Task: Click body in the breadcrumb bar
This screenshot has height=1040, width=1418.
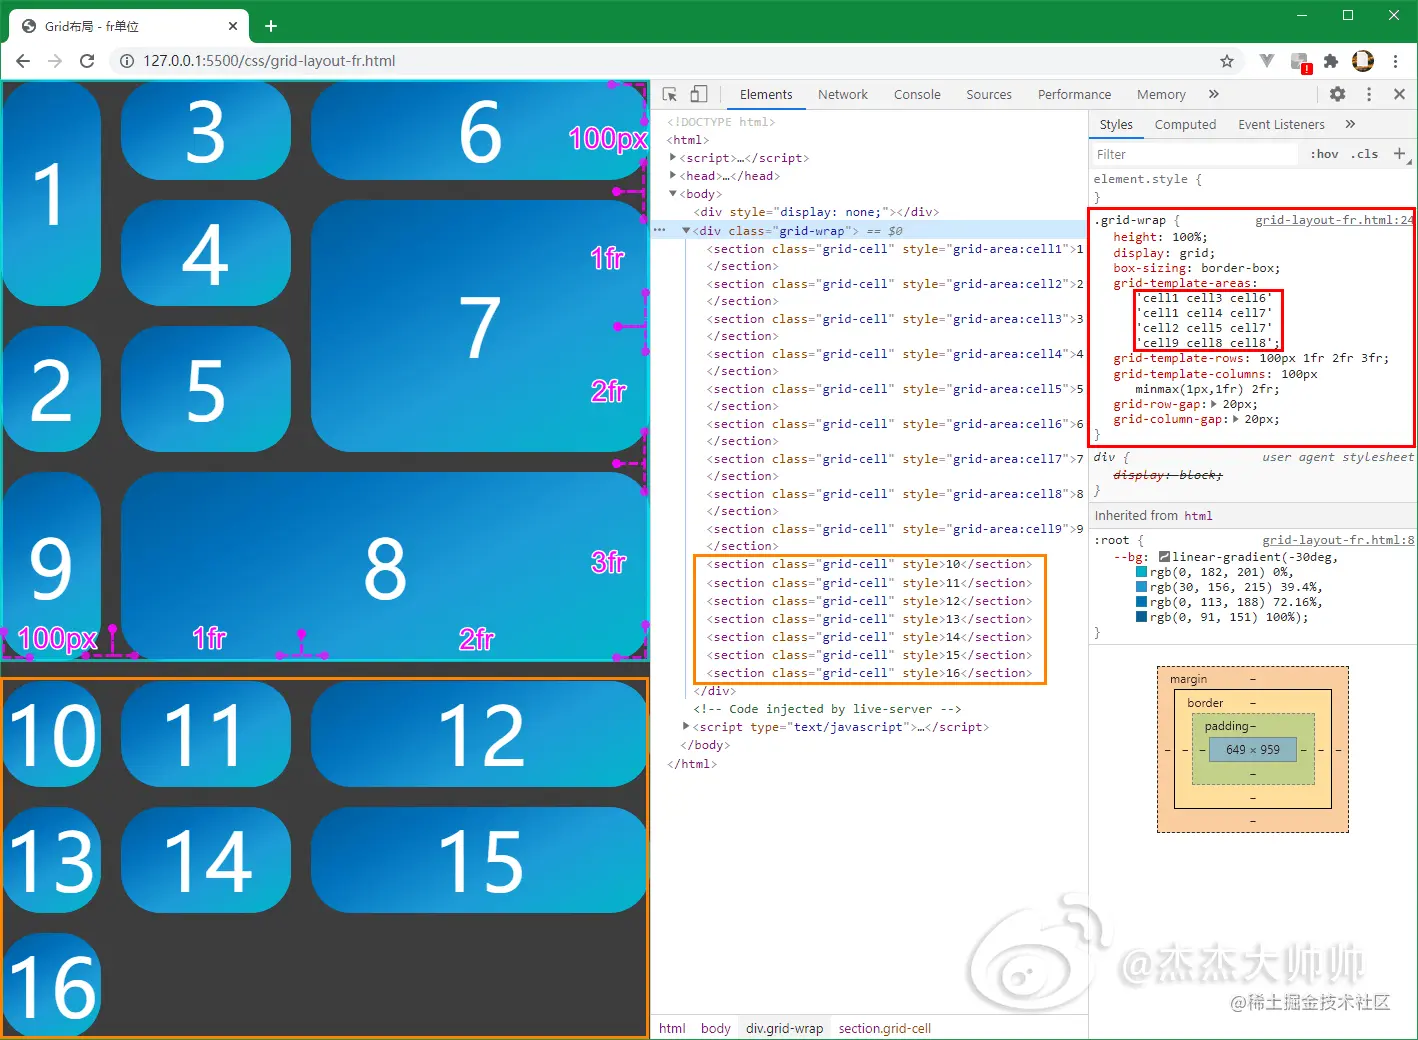Action: click(715, 1028)
